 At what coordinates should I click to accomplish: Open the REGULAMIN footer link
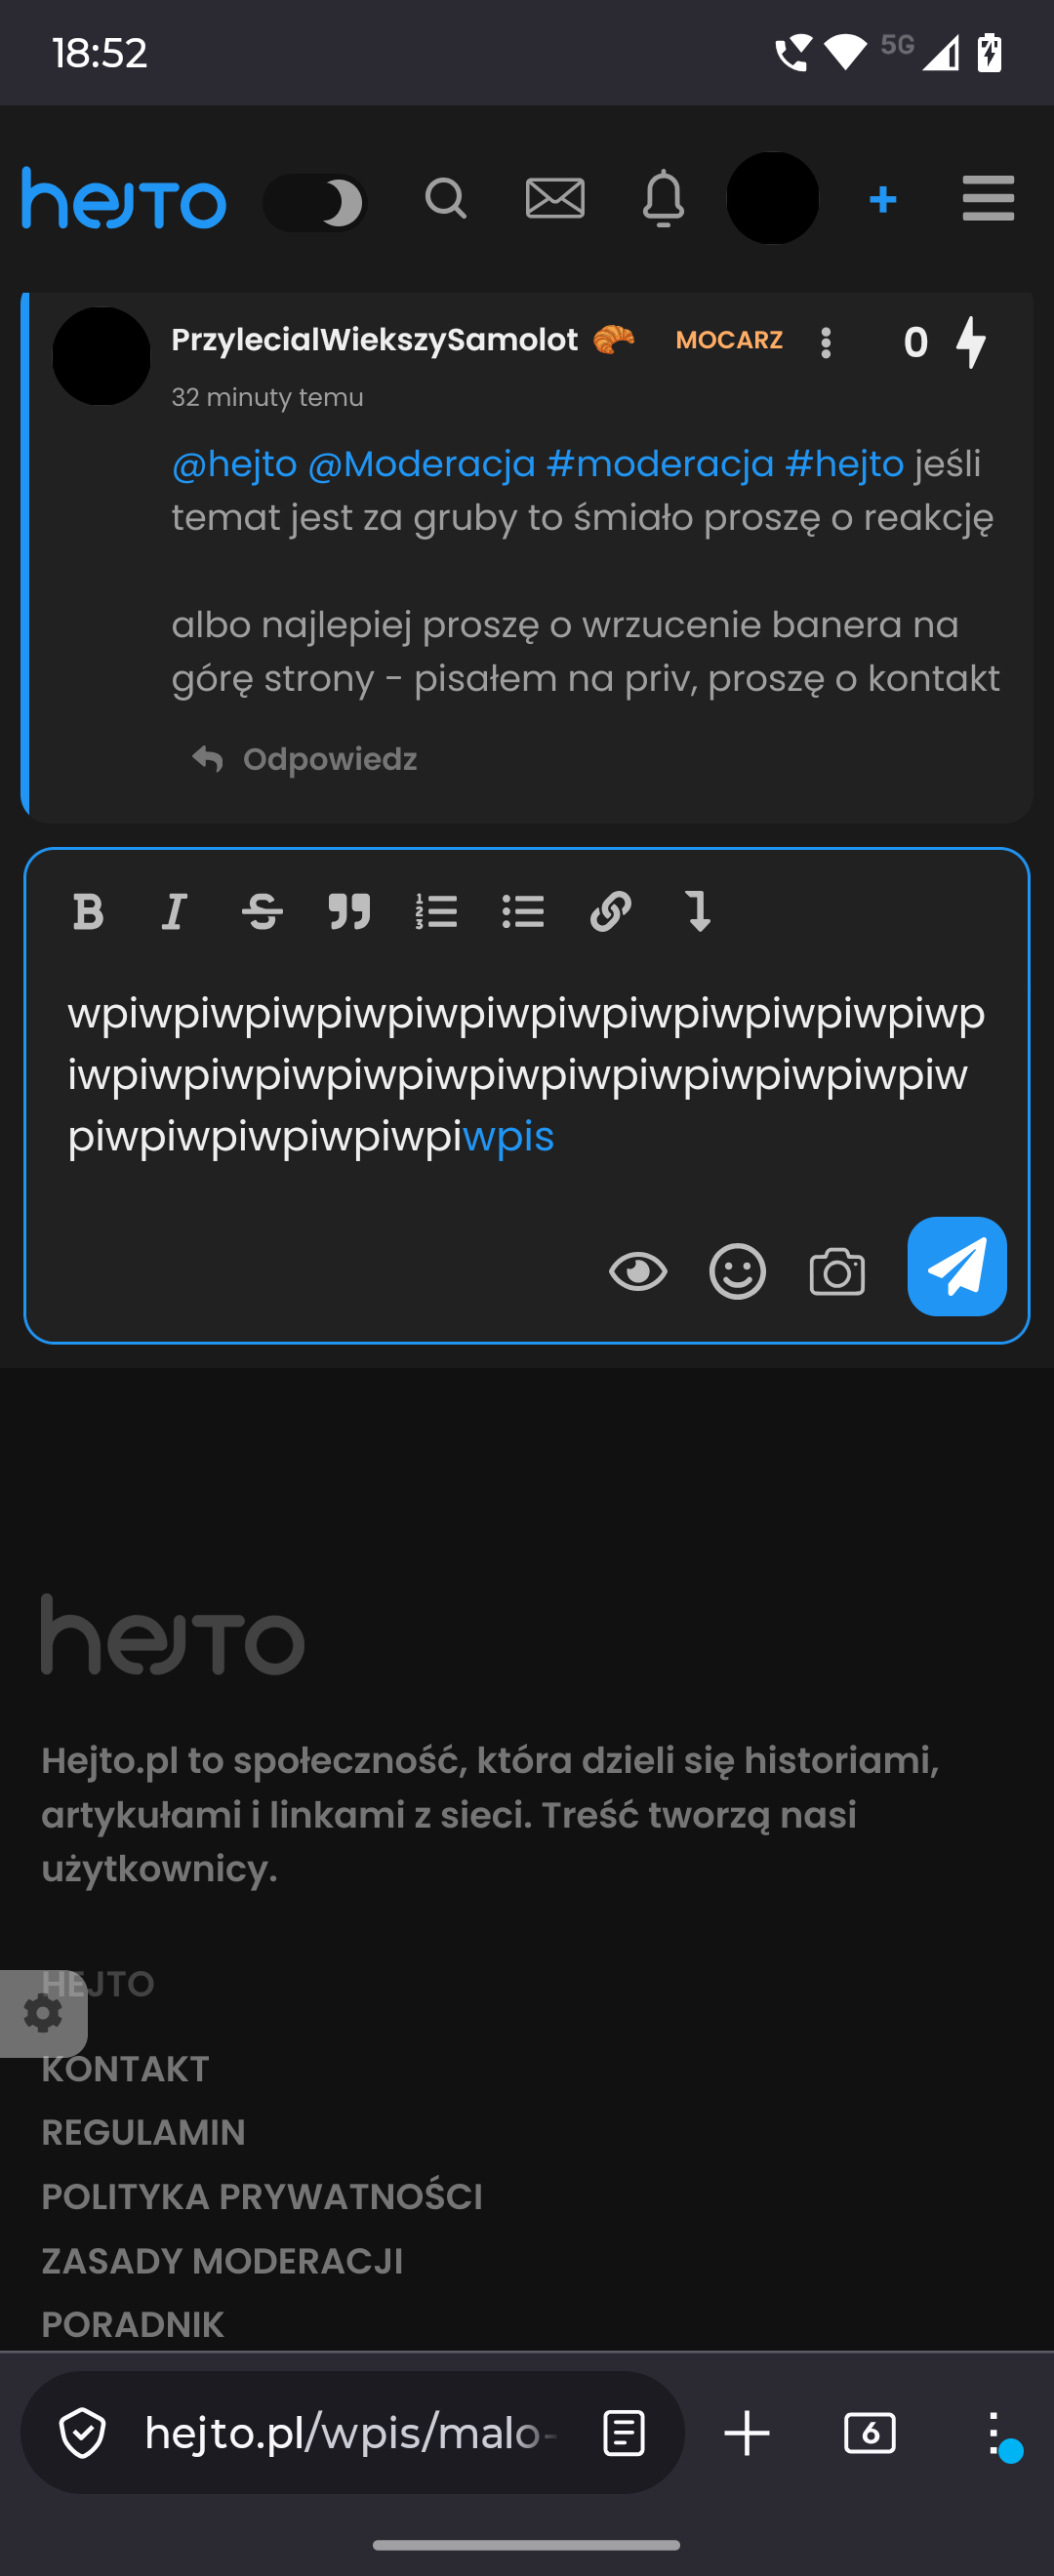(x=143, y=2133)
